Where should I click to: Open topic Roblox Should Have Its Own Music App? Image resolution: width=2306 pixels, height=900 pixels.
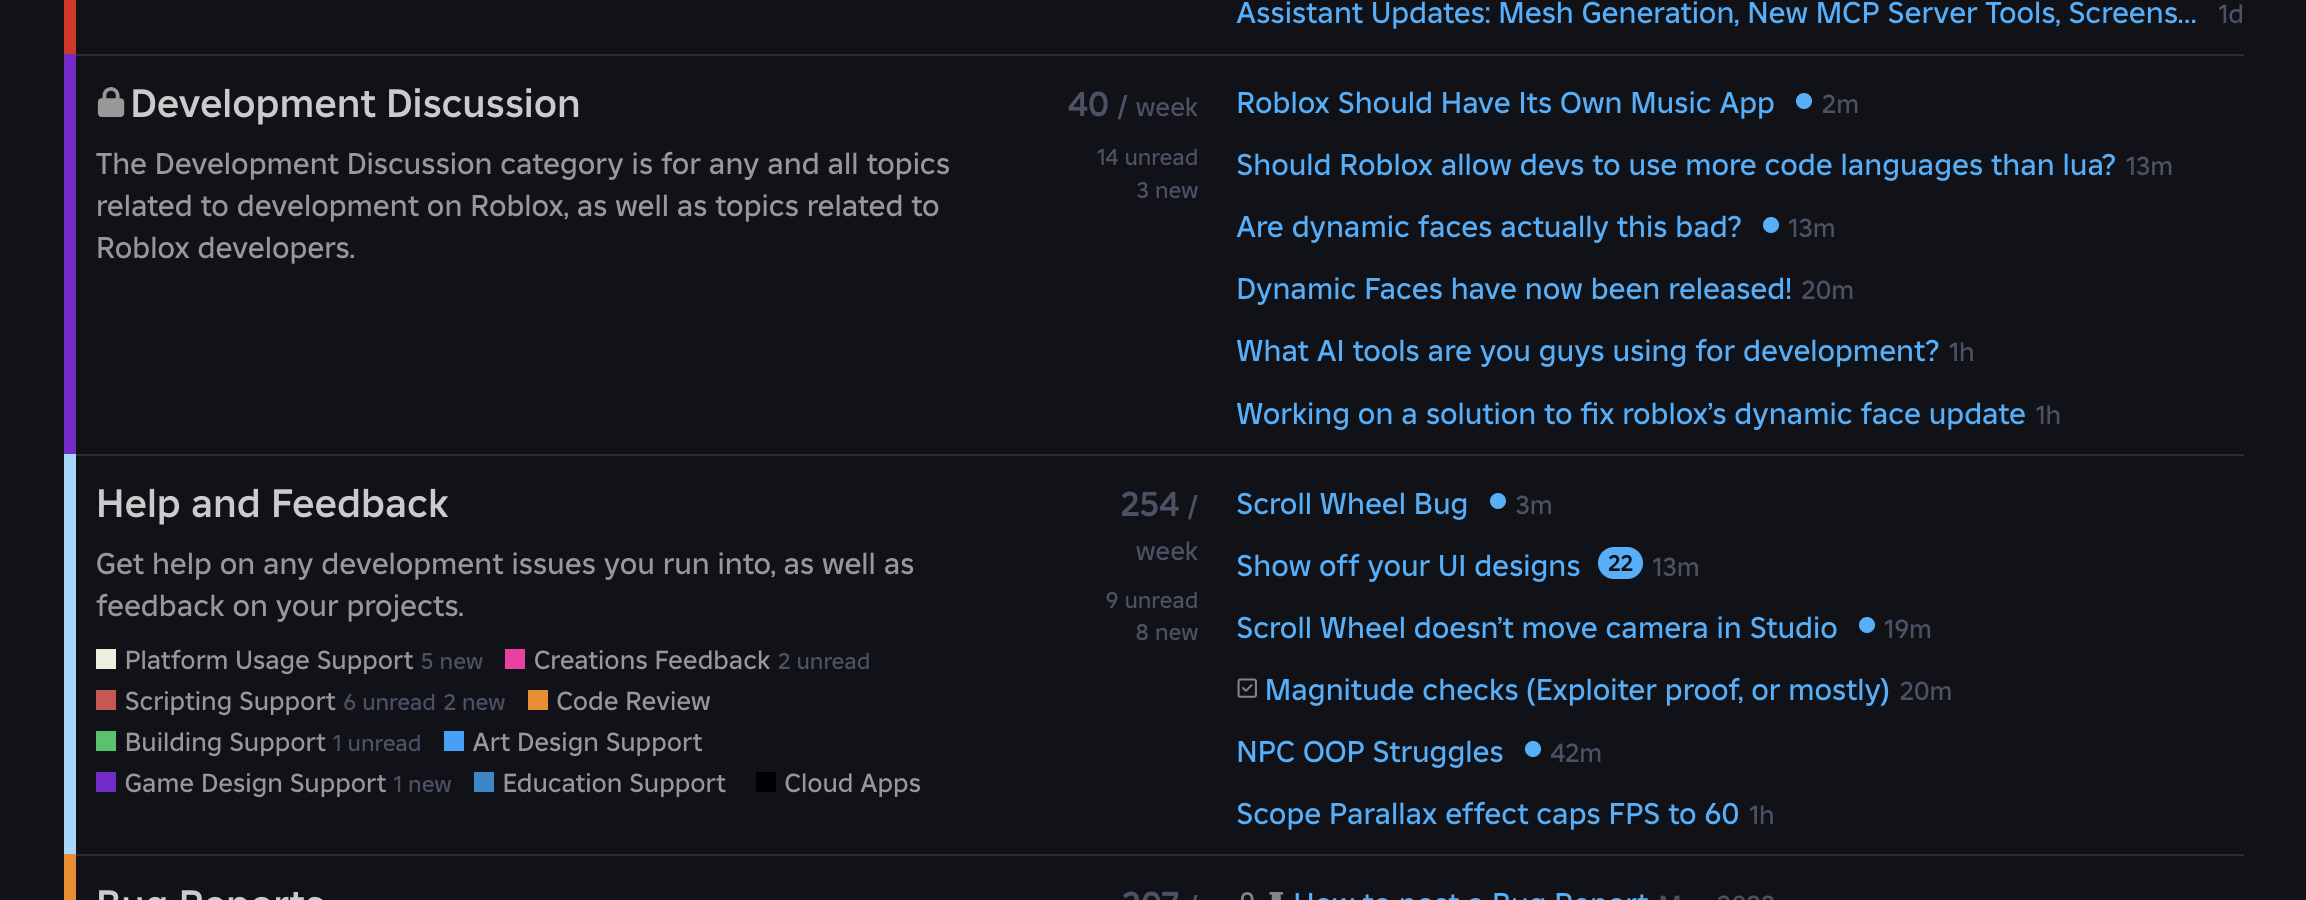pyautogui.click(x=1505, y=103)
